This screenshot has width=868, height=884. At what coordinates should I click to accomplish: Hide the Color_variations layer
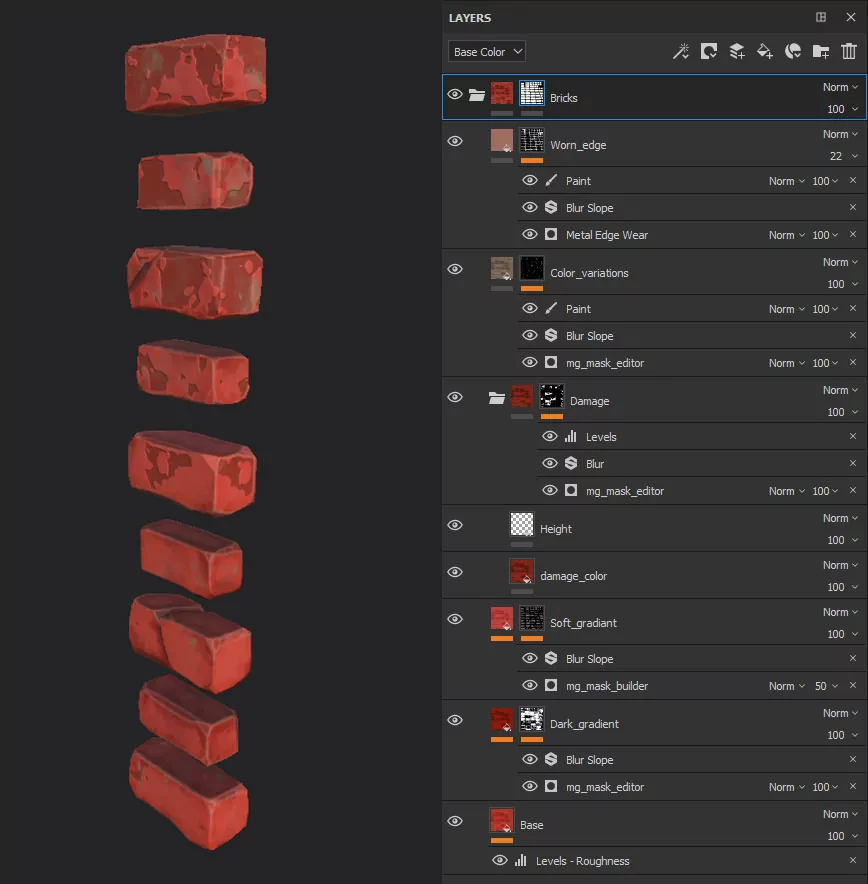[x=455, y=269]
